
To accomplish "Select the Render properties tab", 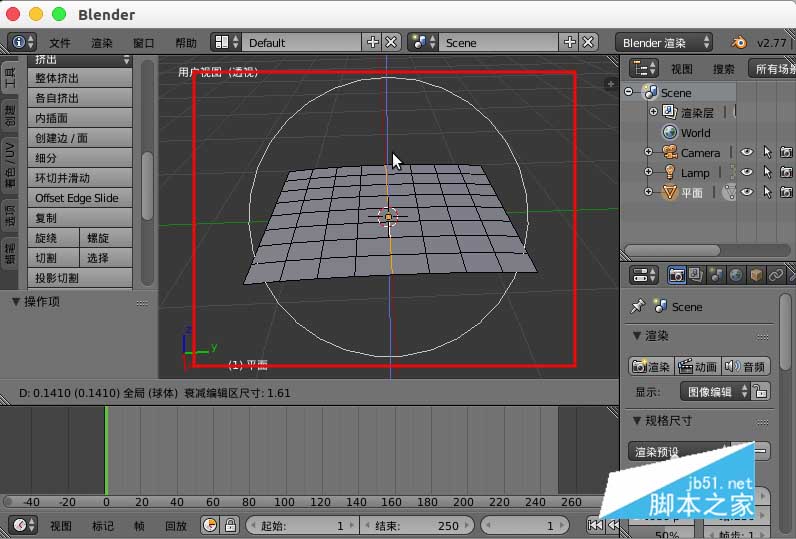I will (x=676, y=275).
